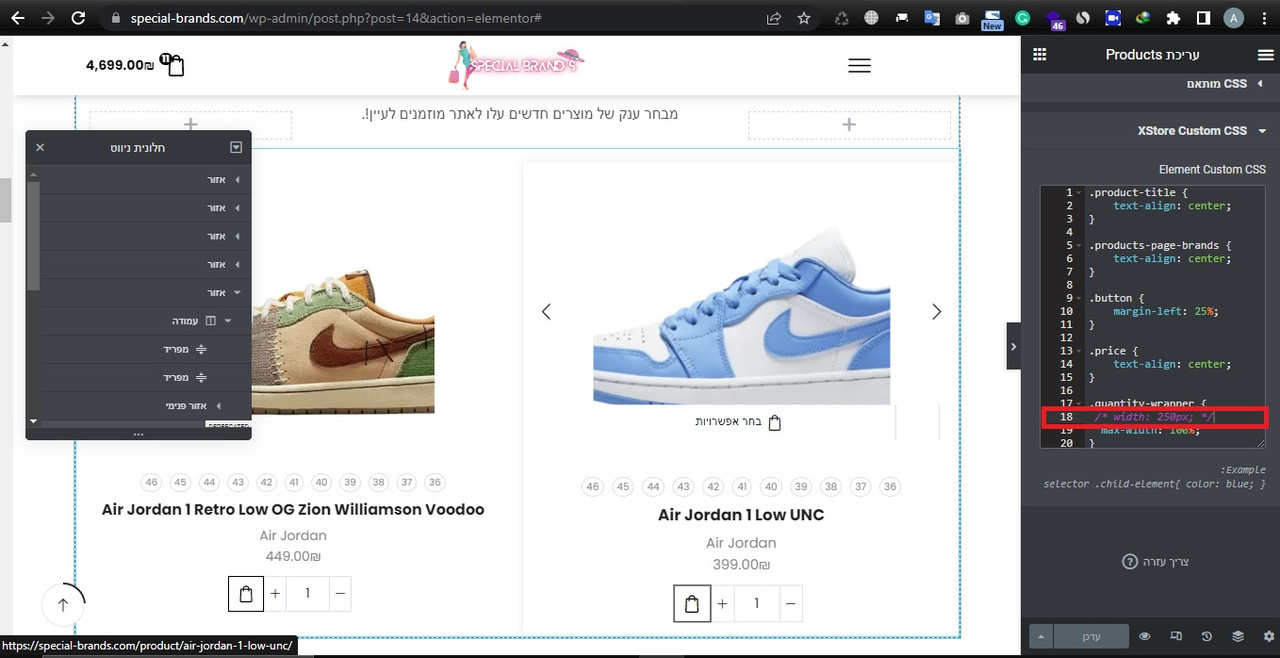The height and width of the screenshot is (658, 1280).
Task: Show next image in UNC carousel
Action: pyautogui.click(x=936, y=312)
